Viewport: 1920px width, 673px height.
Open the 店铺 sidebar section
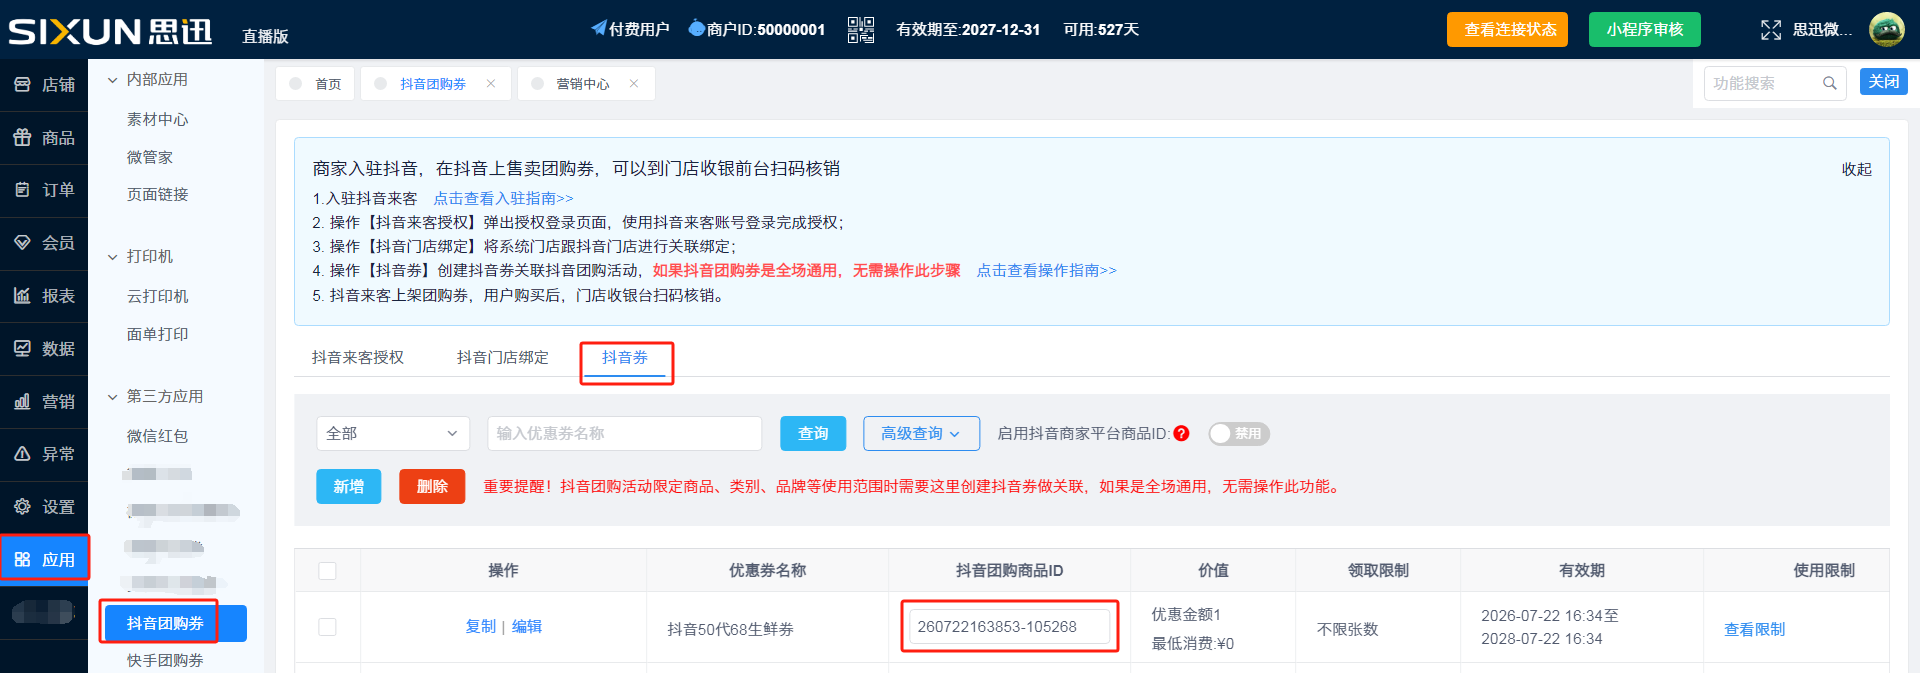(44, 85)
